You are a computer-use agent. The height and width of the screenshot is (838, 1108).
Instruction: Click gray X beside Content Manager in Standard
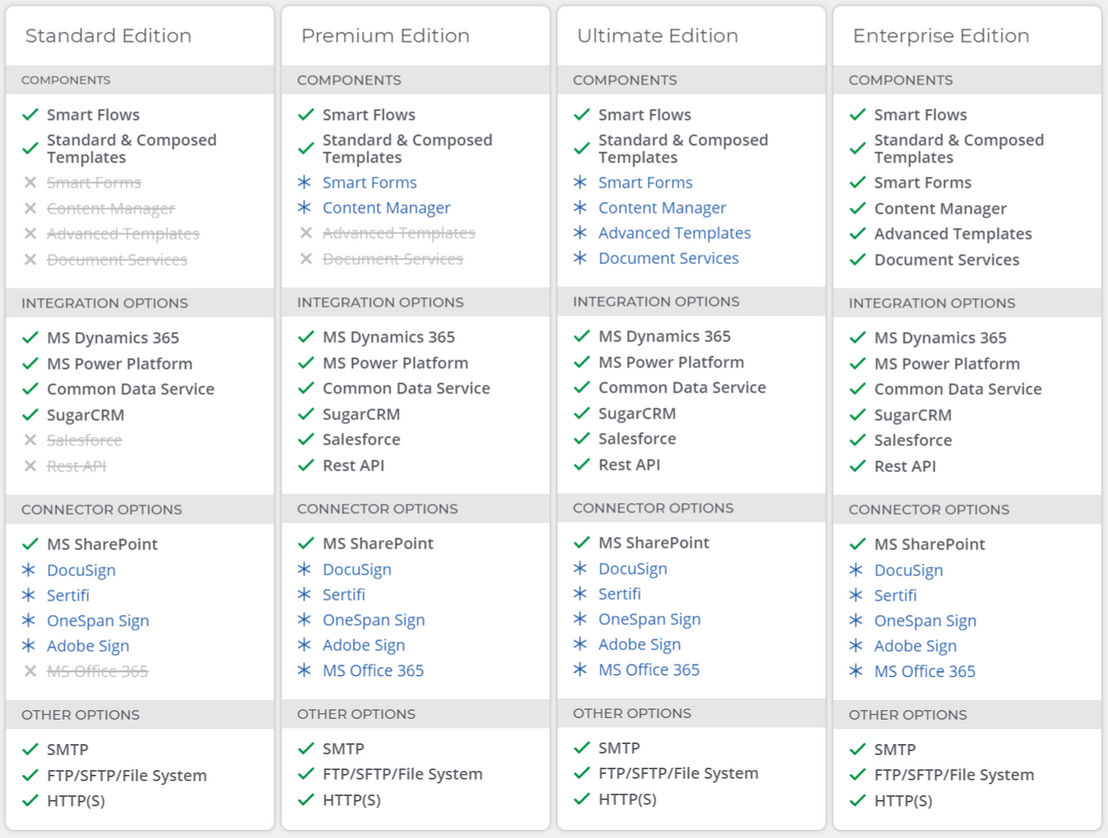30,208
